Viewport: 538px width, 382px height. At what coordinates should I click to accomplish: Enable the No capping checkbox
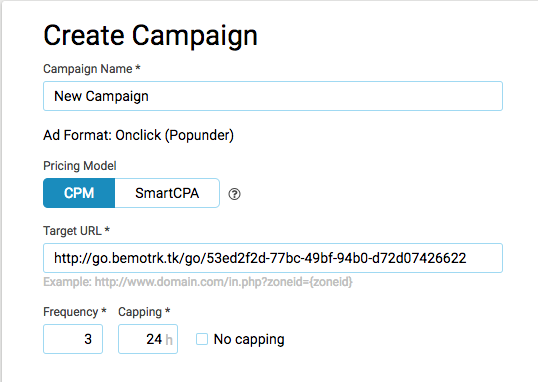coord(202,339)
